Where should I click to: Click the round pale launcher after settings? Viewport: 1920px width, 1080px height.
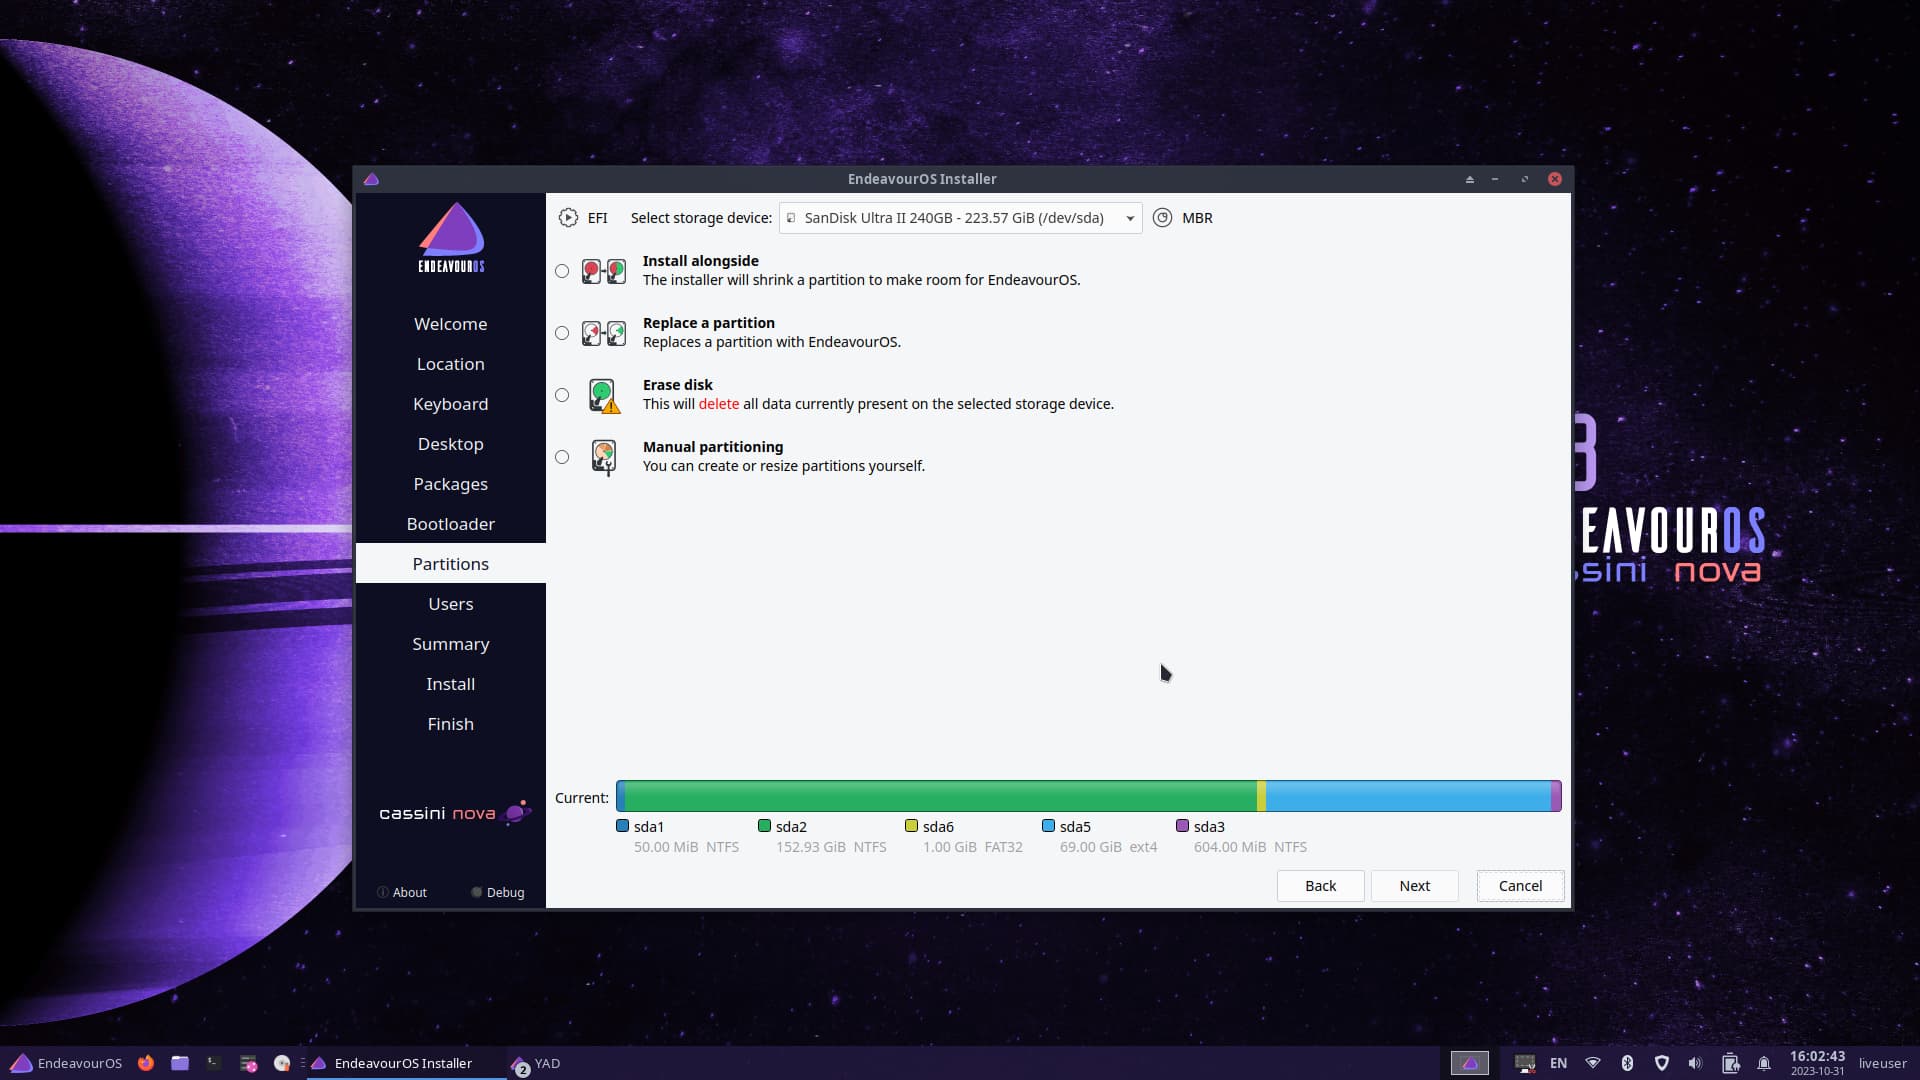pos(282,1063)
